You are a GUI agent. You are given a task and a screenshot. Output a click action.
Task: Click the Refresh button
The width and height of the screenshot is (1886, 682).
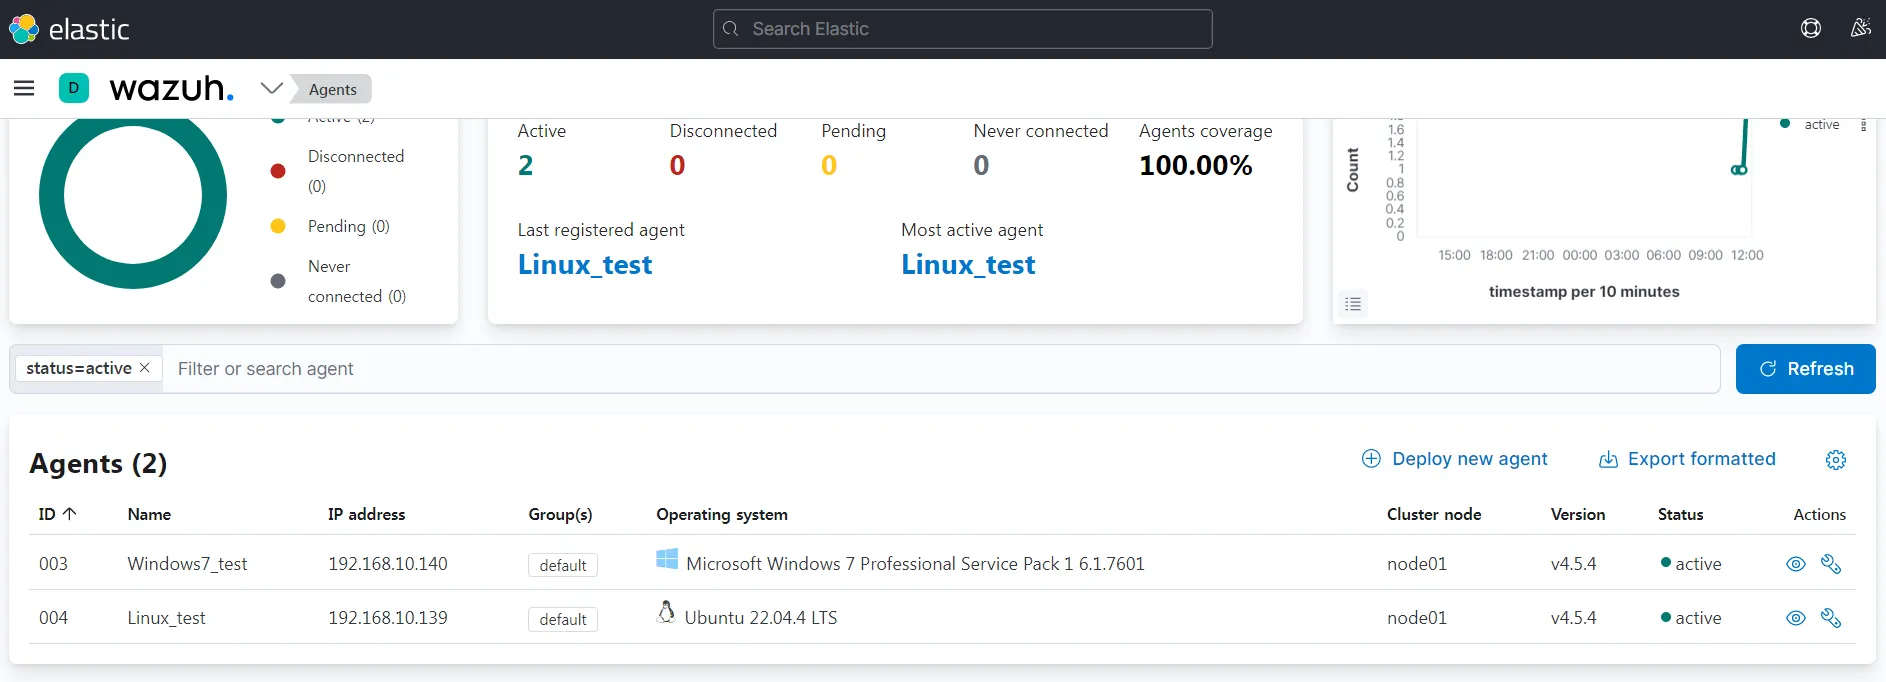pos(1805,369)
